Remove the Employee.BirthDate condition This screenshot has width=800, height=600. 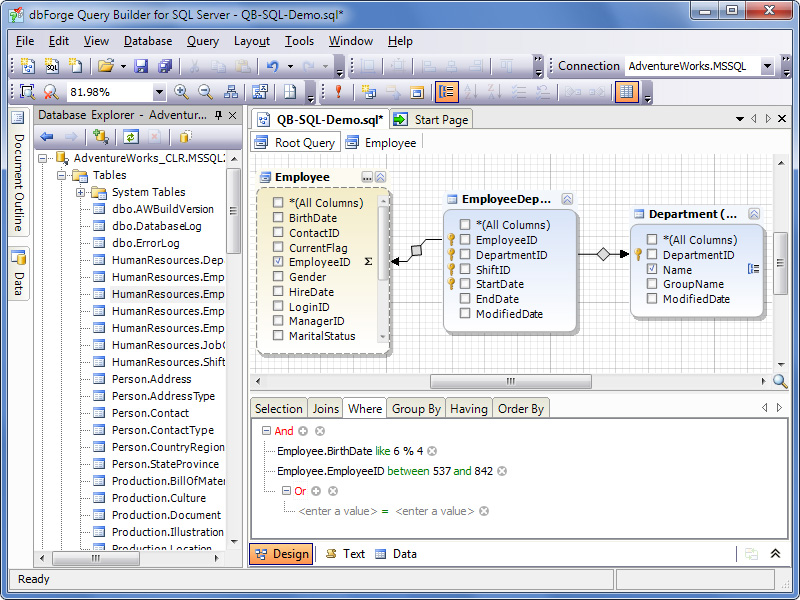(x=432, y=451)
